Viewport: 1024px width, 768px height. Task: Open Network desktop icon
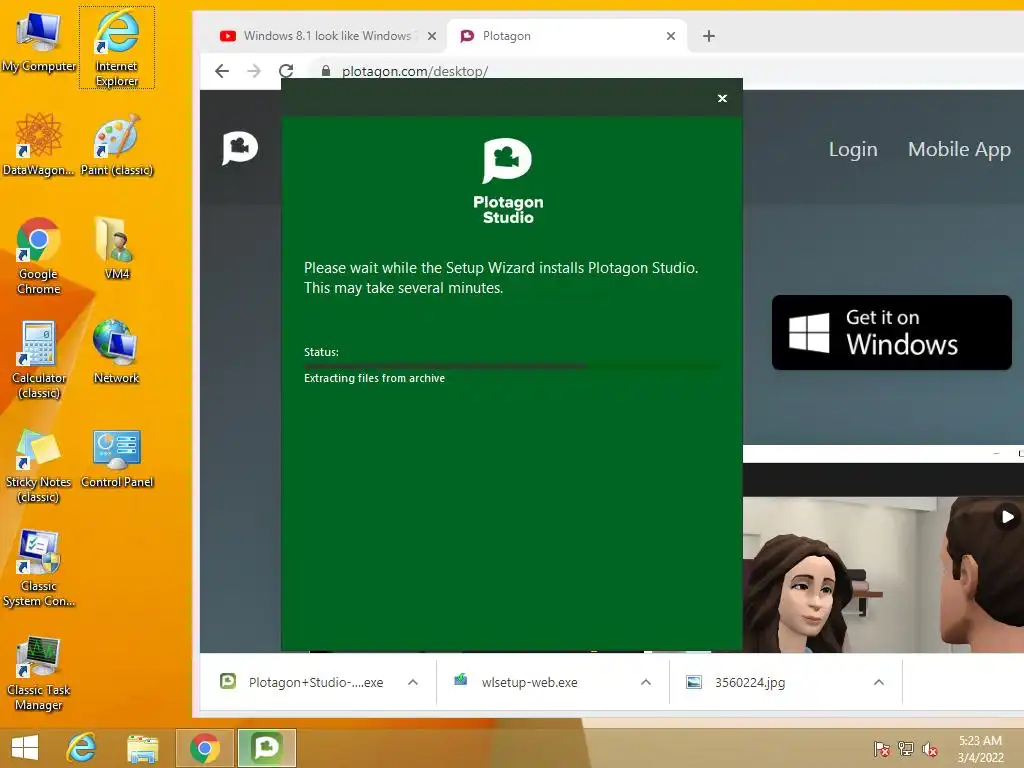(116, 353)
